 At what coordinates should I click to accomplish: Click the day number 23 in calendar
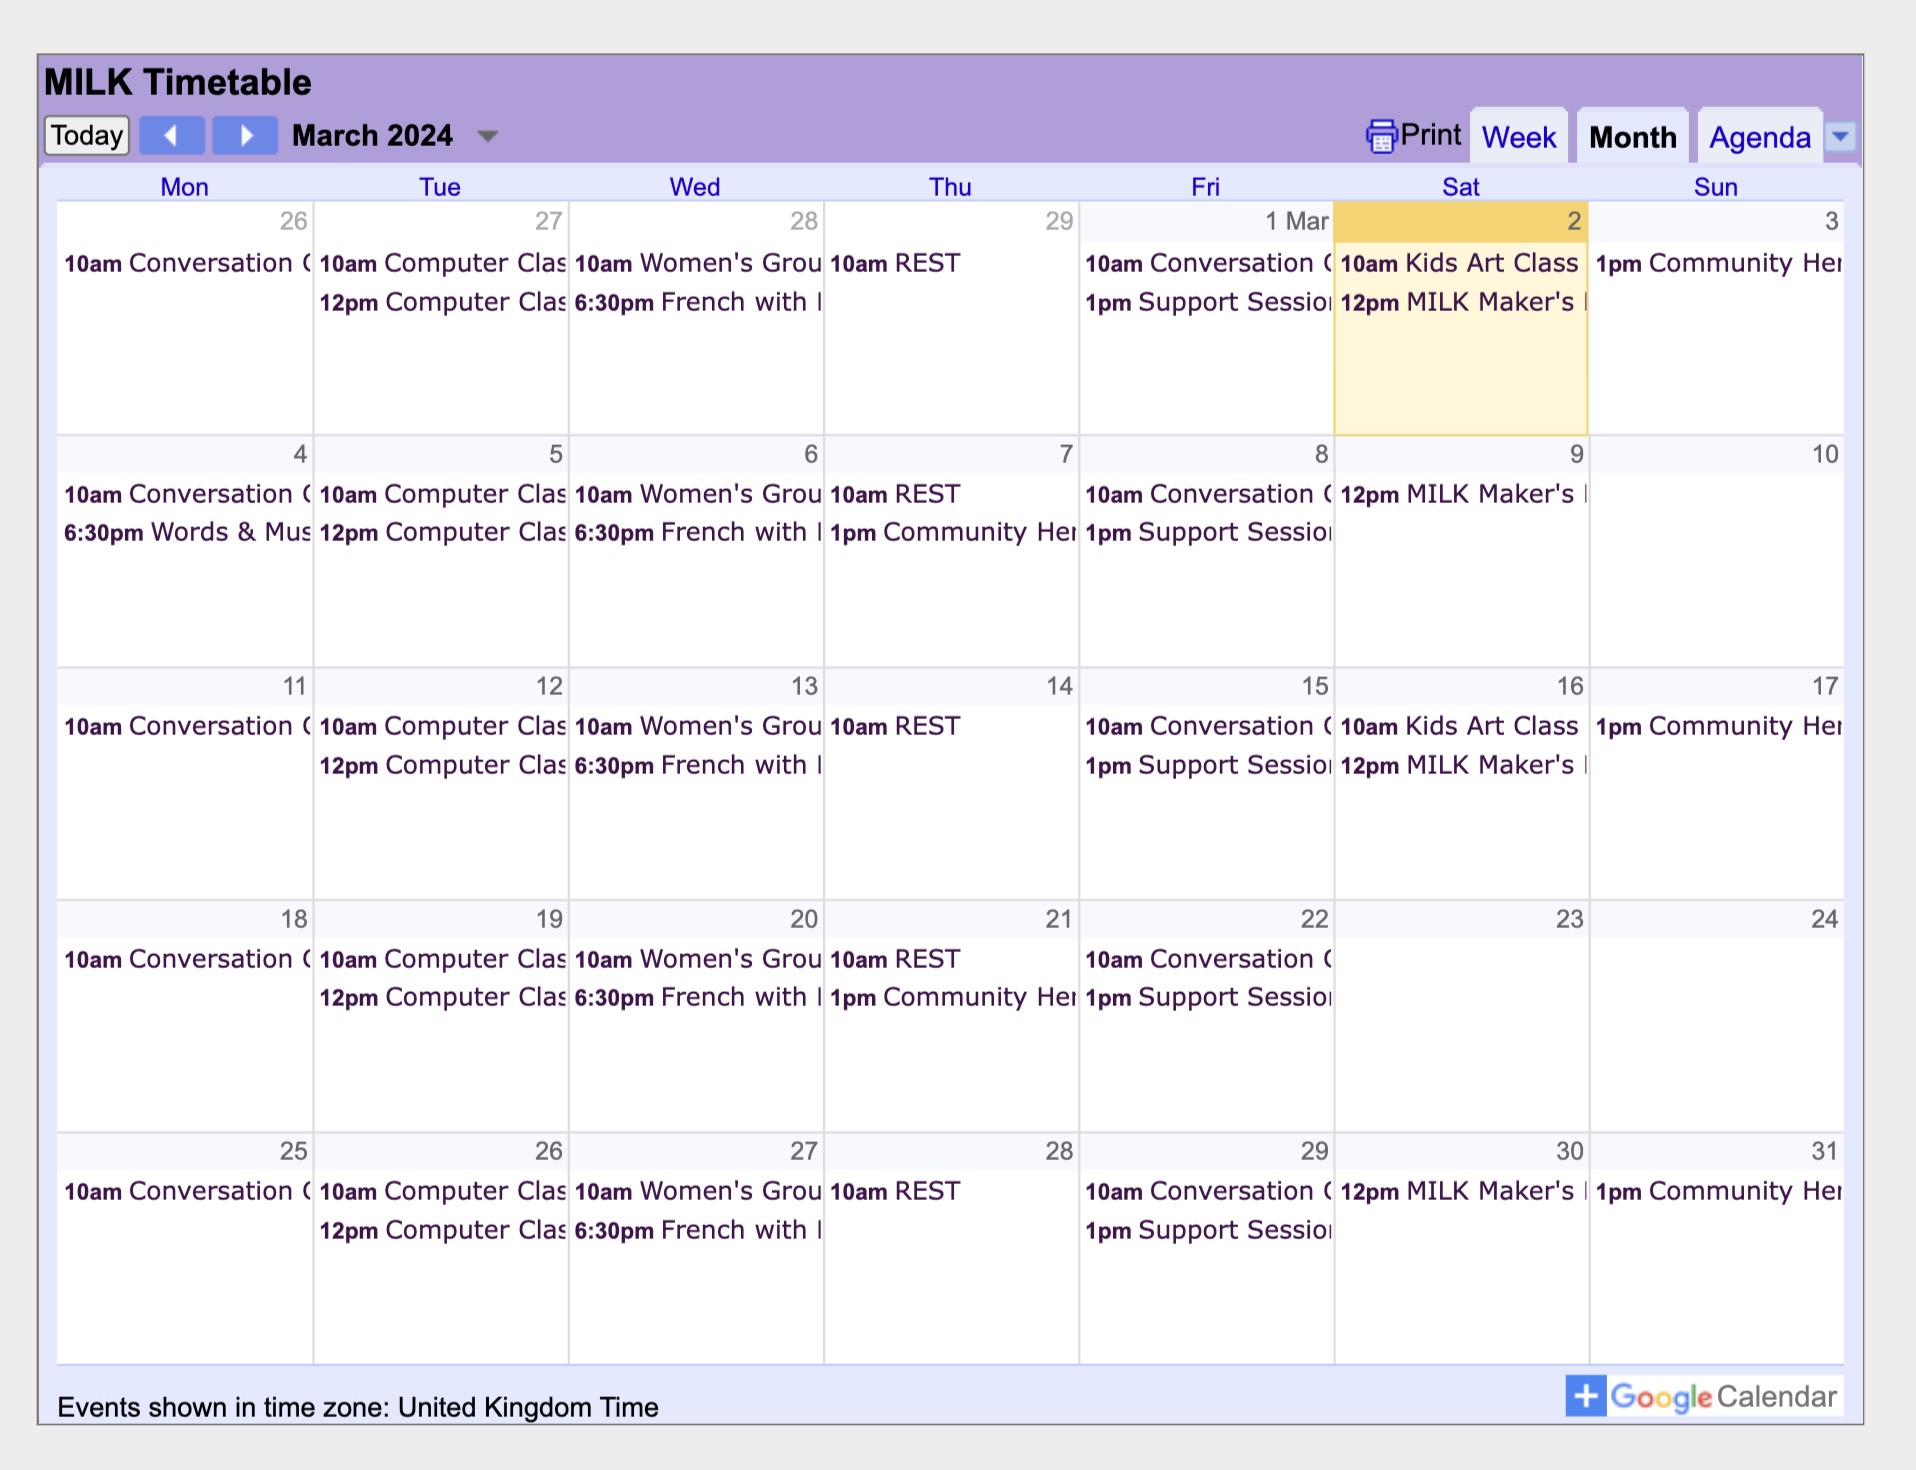pyautogui.click(x=1569, y=919)
